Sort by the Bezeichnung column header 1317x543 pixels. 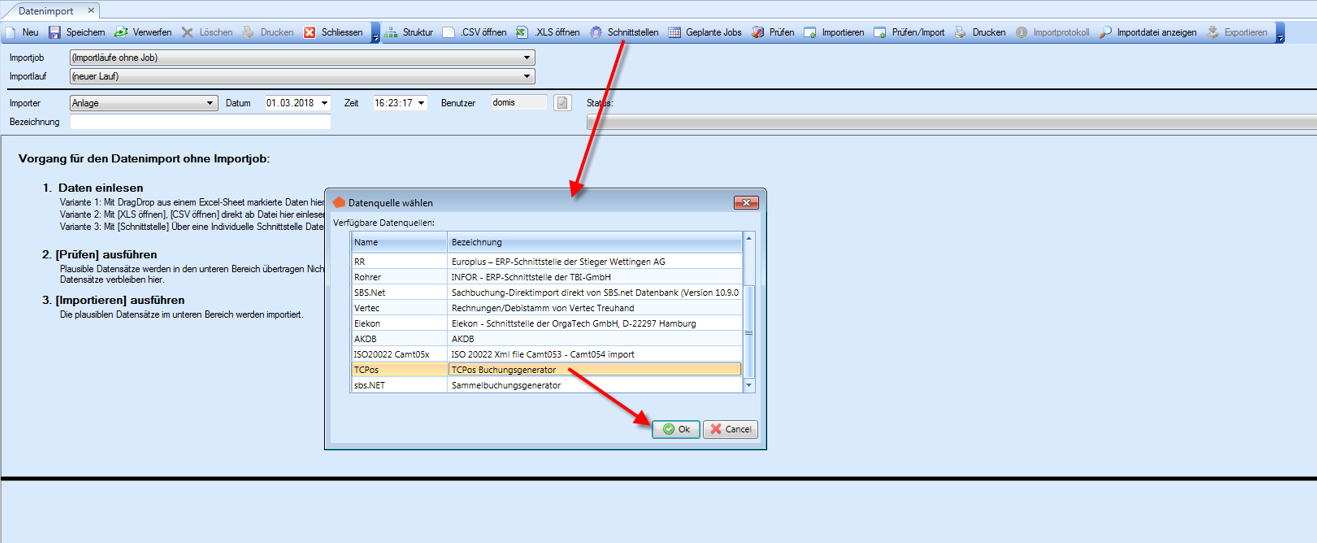[x=595, y=242]
